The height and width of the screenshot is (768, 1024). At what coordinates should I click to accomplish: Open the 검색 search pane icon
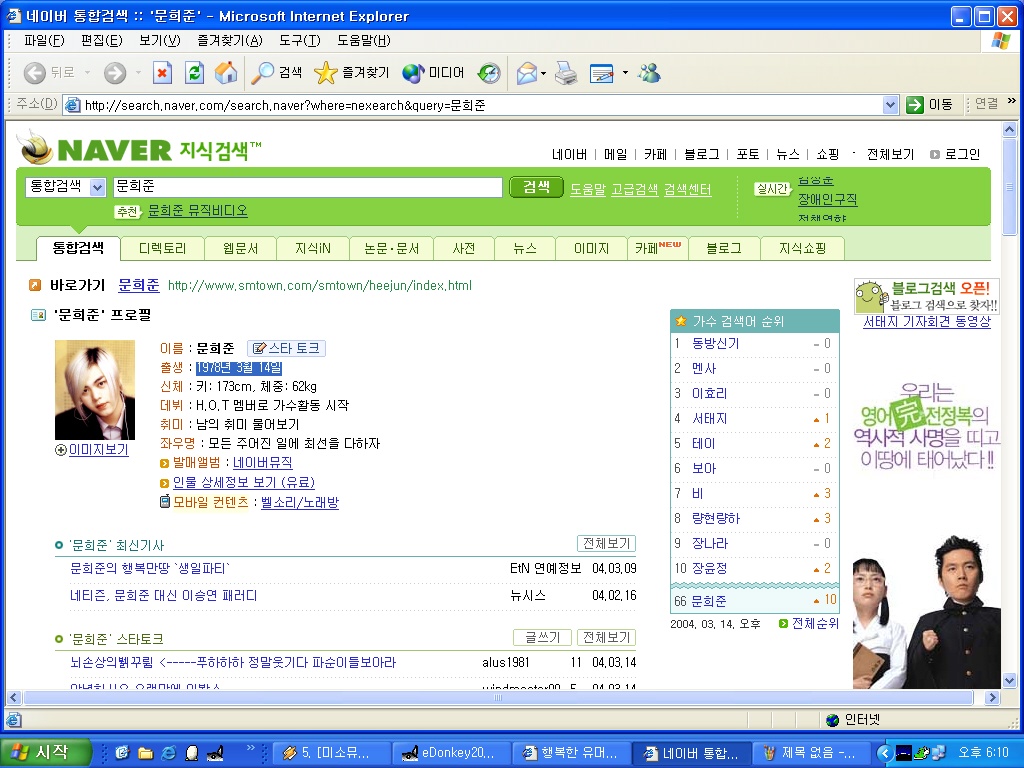[277, 72]
